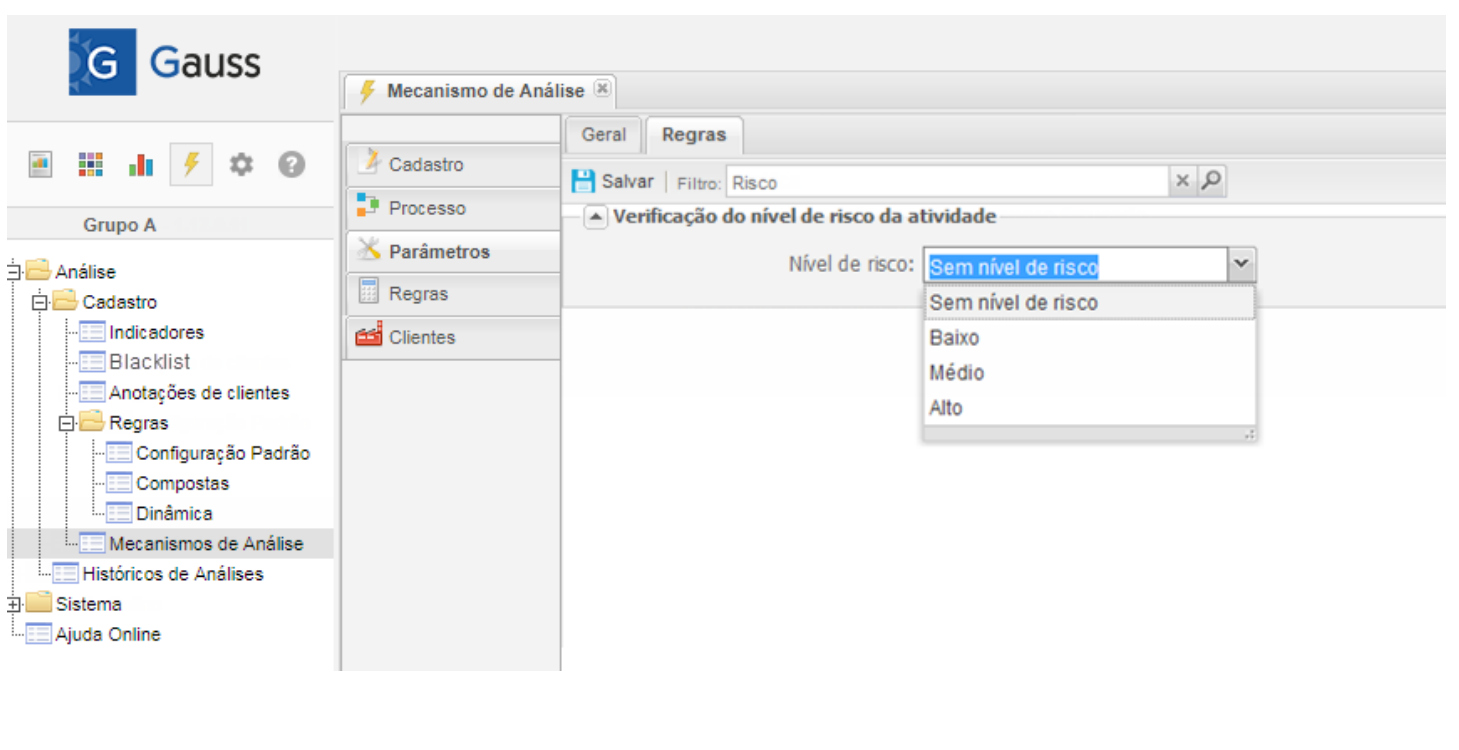The image size is (1459, 750).
Task: Click the Filtro text input field
Action: [946, 182]
